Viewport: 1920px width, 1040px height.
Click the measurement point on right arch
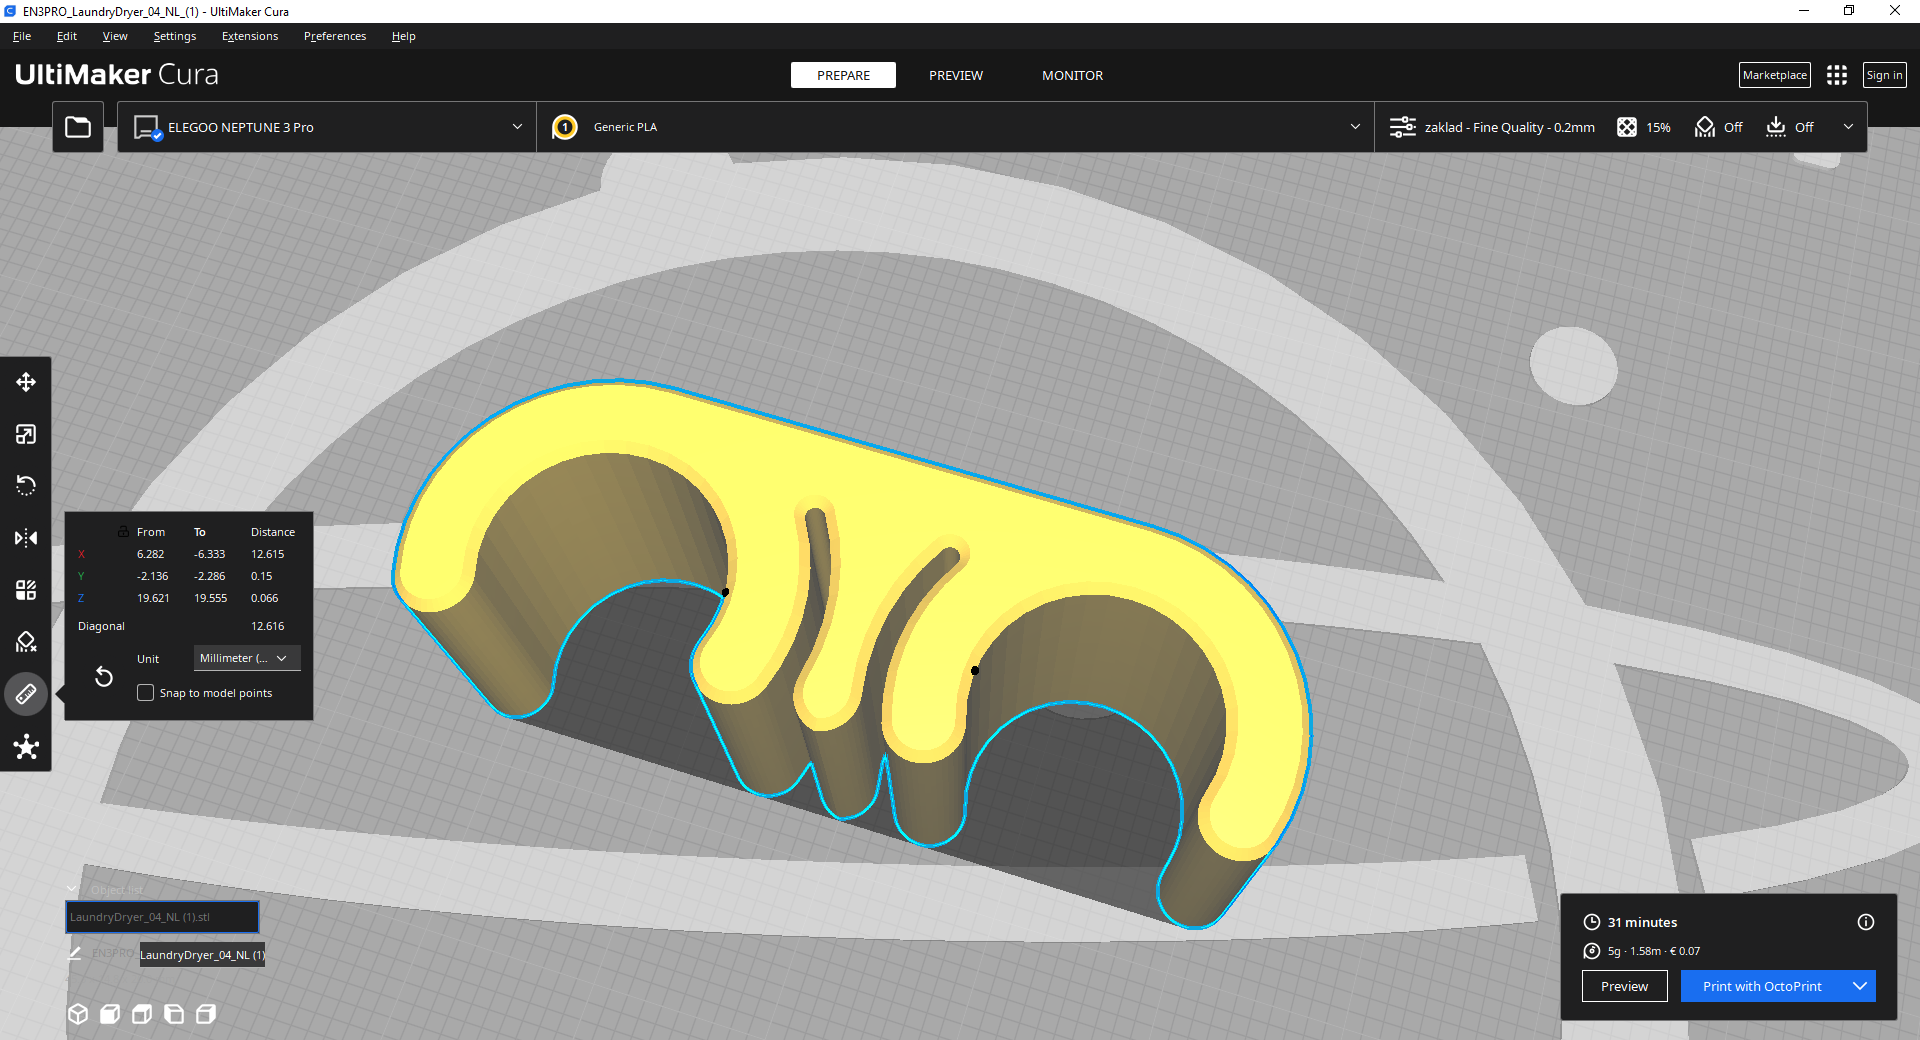coord(975,670)
